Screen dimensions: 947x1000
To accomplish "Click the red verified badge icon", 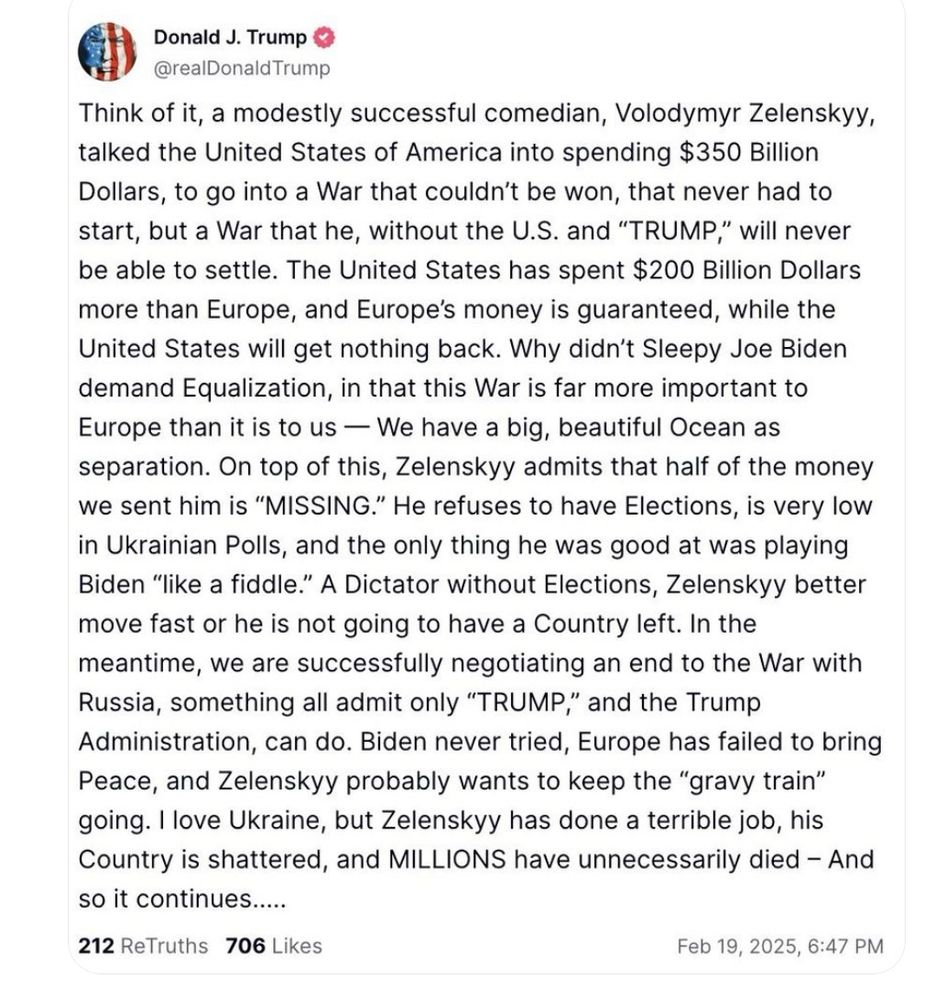I will coord(325,38).
